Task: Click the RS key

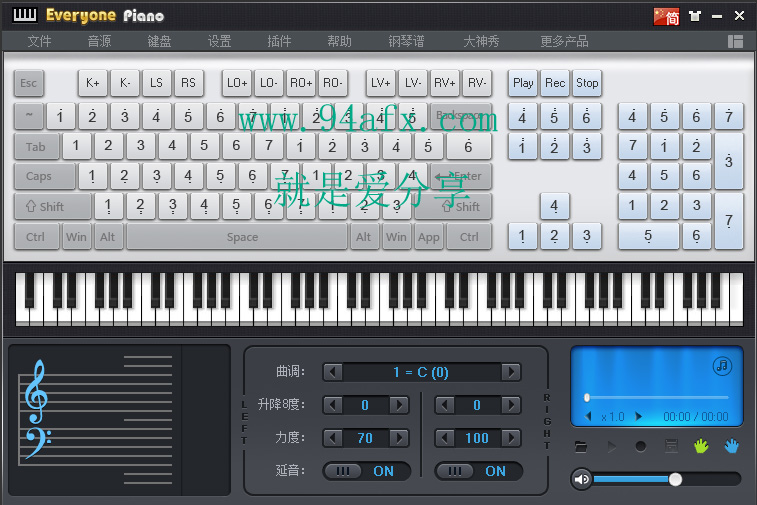Action: point(188,83)
